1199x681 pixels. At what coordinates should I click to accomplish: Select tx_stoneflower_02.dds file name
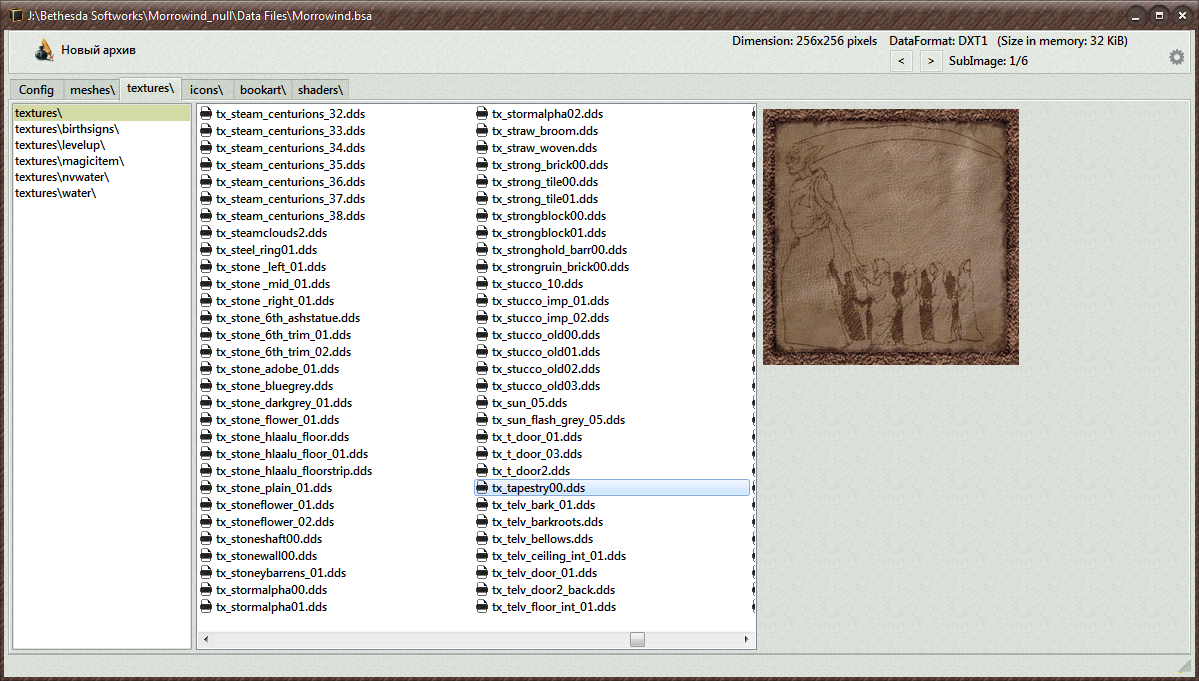coord(275,522)
